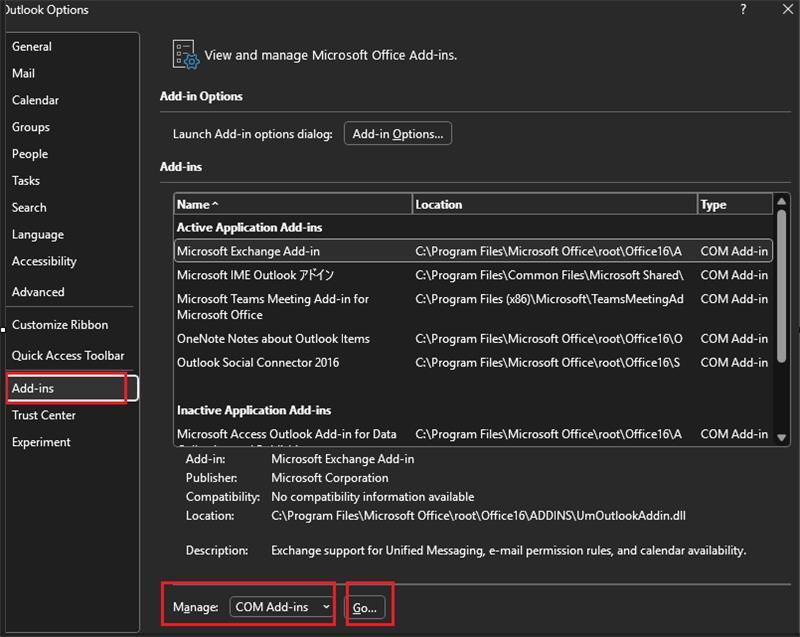Select OneNote Notes about Outlook Items
Image resolution: width=800 pixels, height=637 pixels.
tap(300, 339)
